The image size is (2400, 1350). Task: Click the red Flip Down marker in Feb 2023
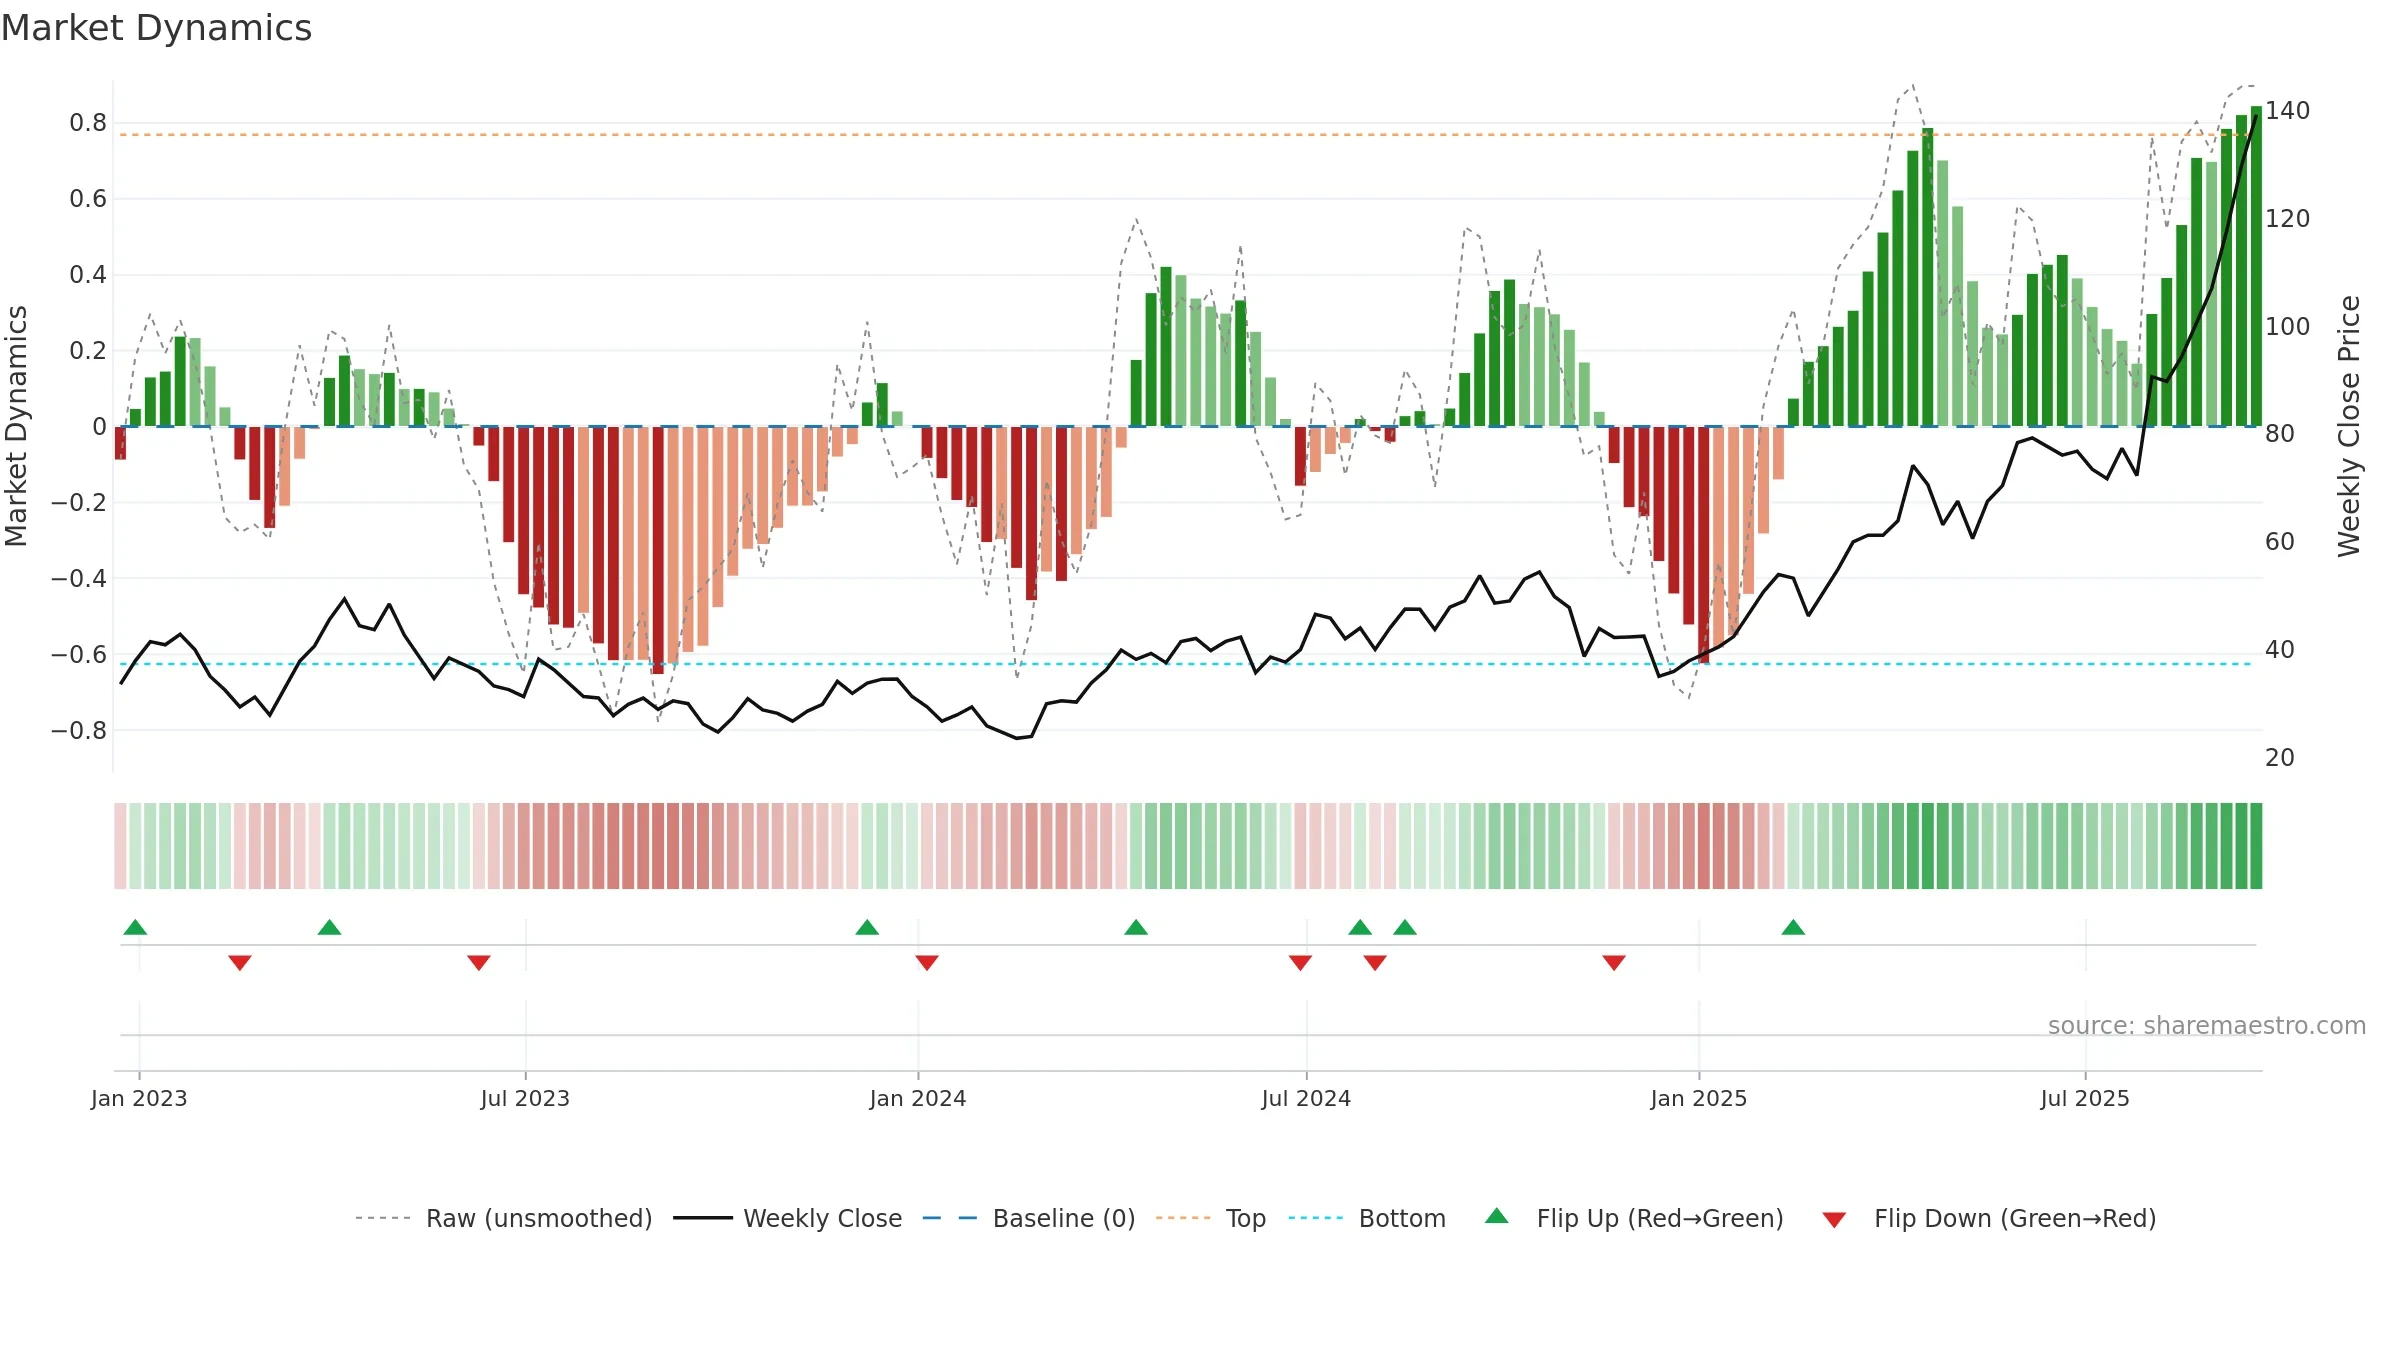pyautogui.click(x=240, y=962)
